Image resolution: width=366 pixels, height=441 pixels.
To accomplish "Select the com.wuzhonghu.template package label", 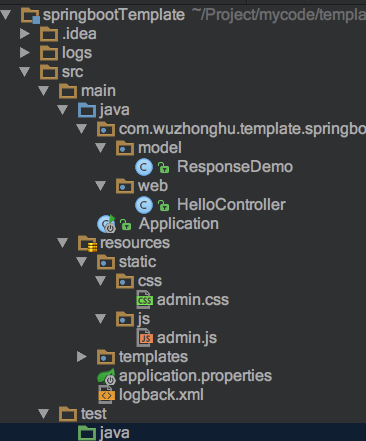I will point(242,129).
